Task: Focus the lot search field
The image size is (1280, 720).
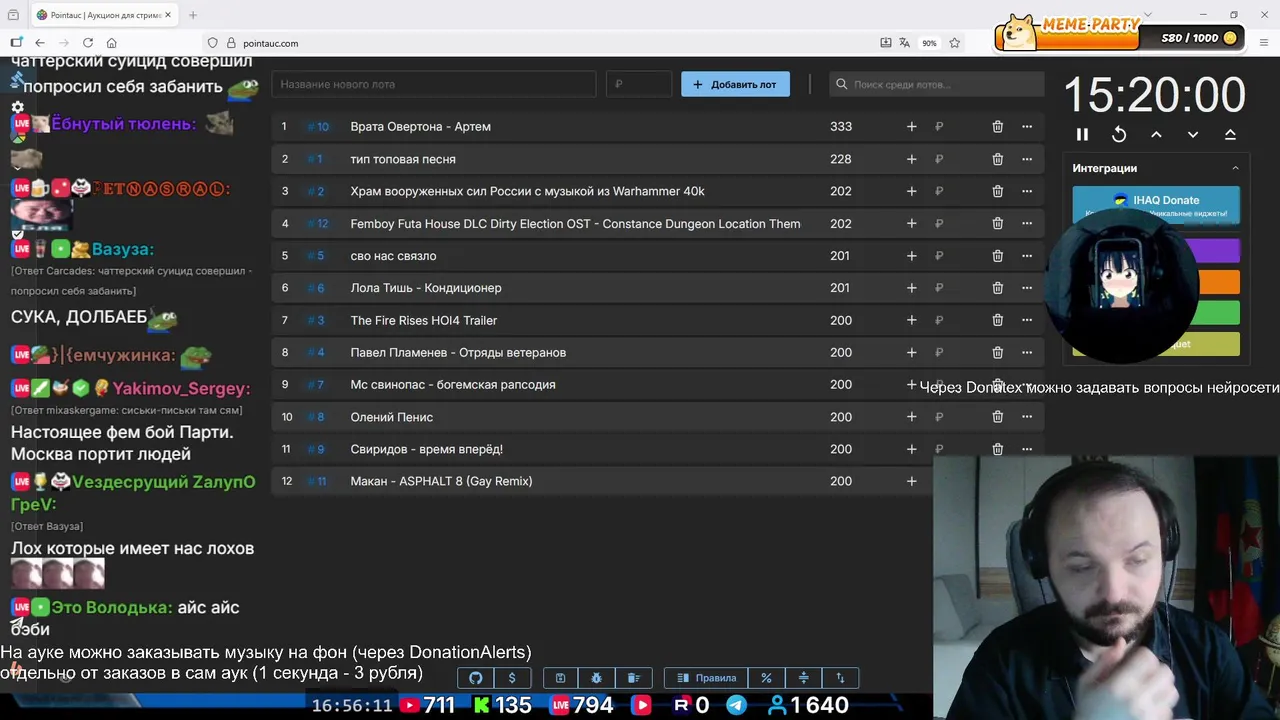Action: tap(937, 84)
